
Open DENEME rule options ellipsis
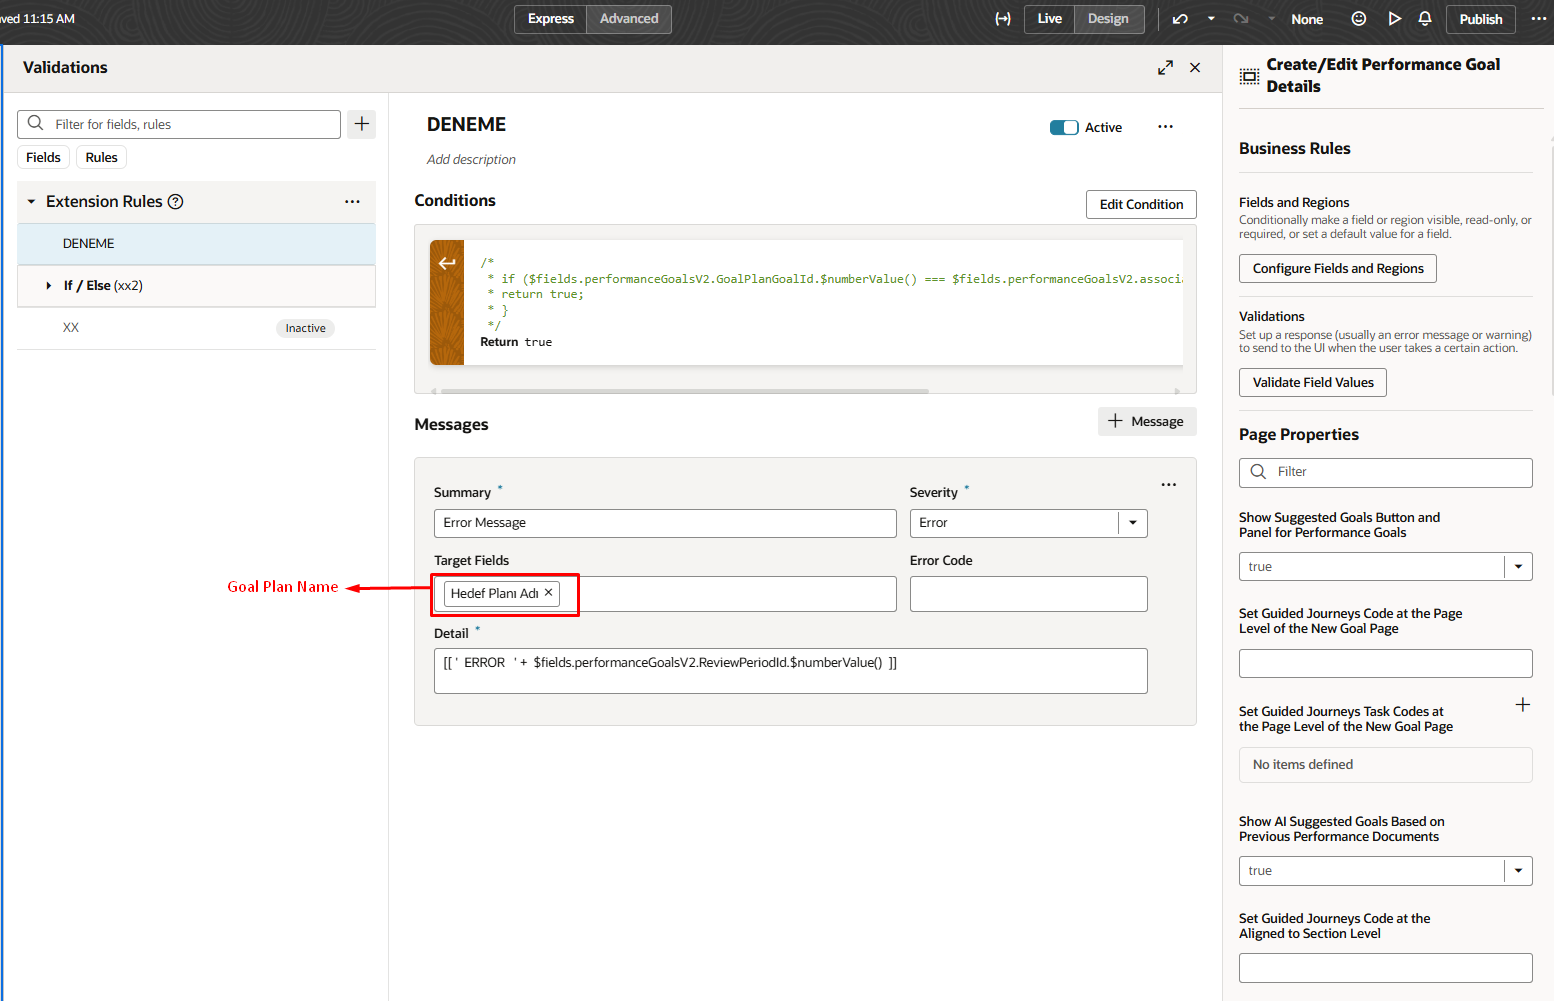click(1165, 127)
